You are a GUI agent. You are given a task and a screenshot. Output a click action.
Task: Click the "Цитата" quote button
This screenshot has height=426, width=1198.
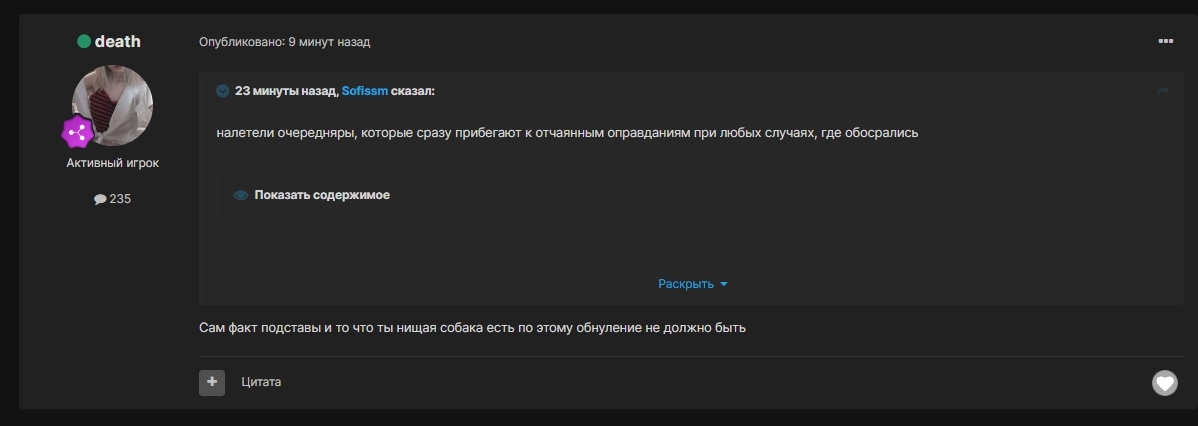tap(261, 382)
